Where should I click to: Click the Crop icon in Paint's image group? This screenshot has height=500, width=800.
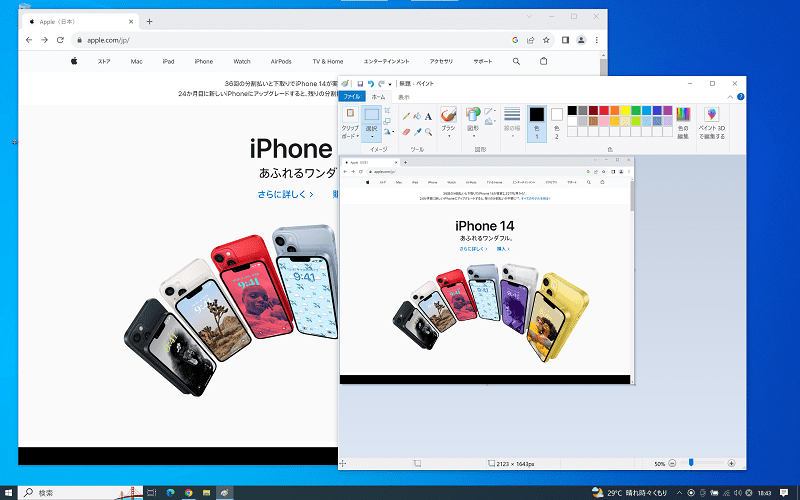tap(387, 110)
